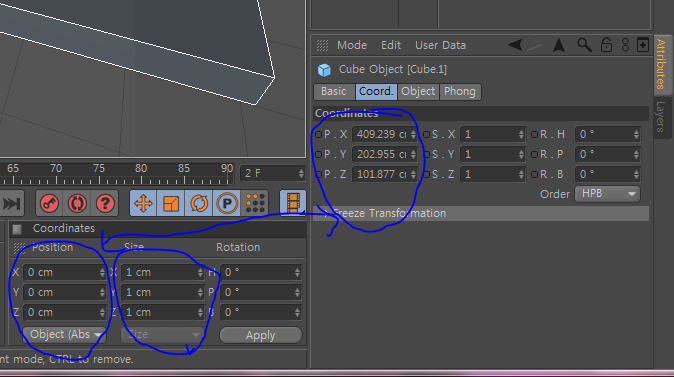Viewport: 674px width, 377px height.
Task: Click the red question mark keyframe selection icon
Action: click(105, 203)
